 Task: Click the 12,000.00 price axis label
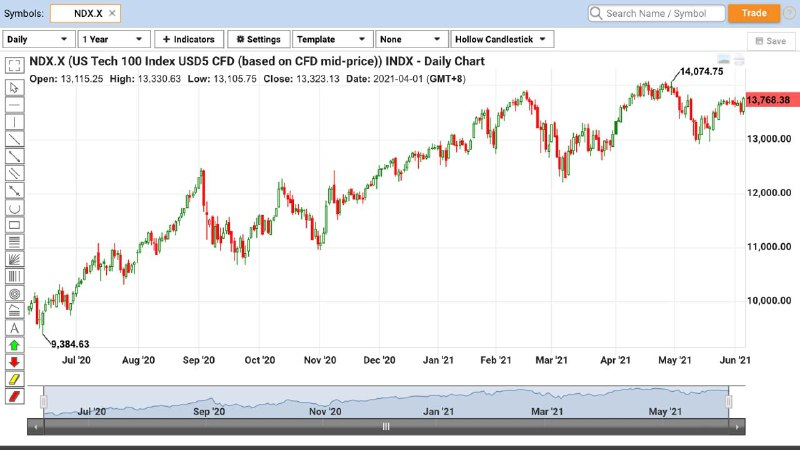(769, 193)
